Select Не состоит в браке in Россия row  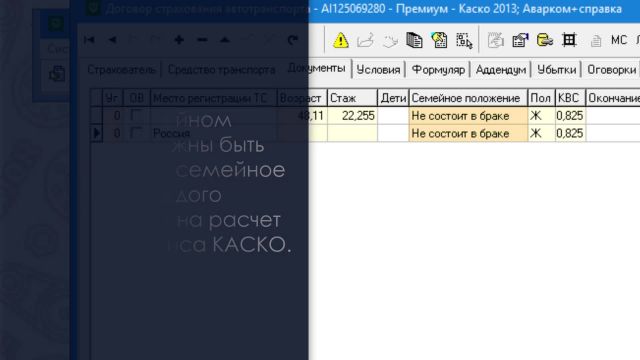[x=468, y=133]
